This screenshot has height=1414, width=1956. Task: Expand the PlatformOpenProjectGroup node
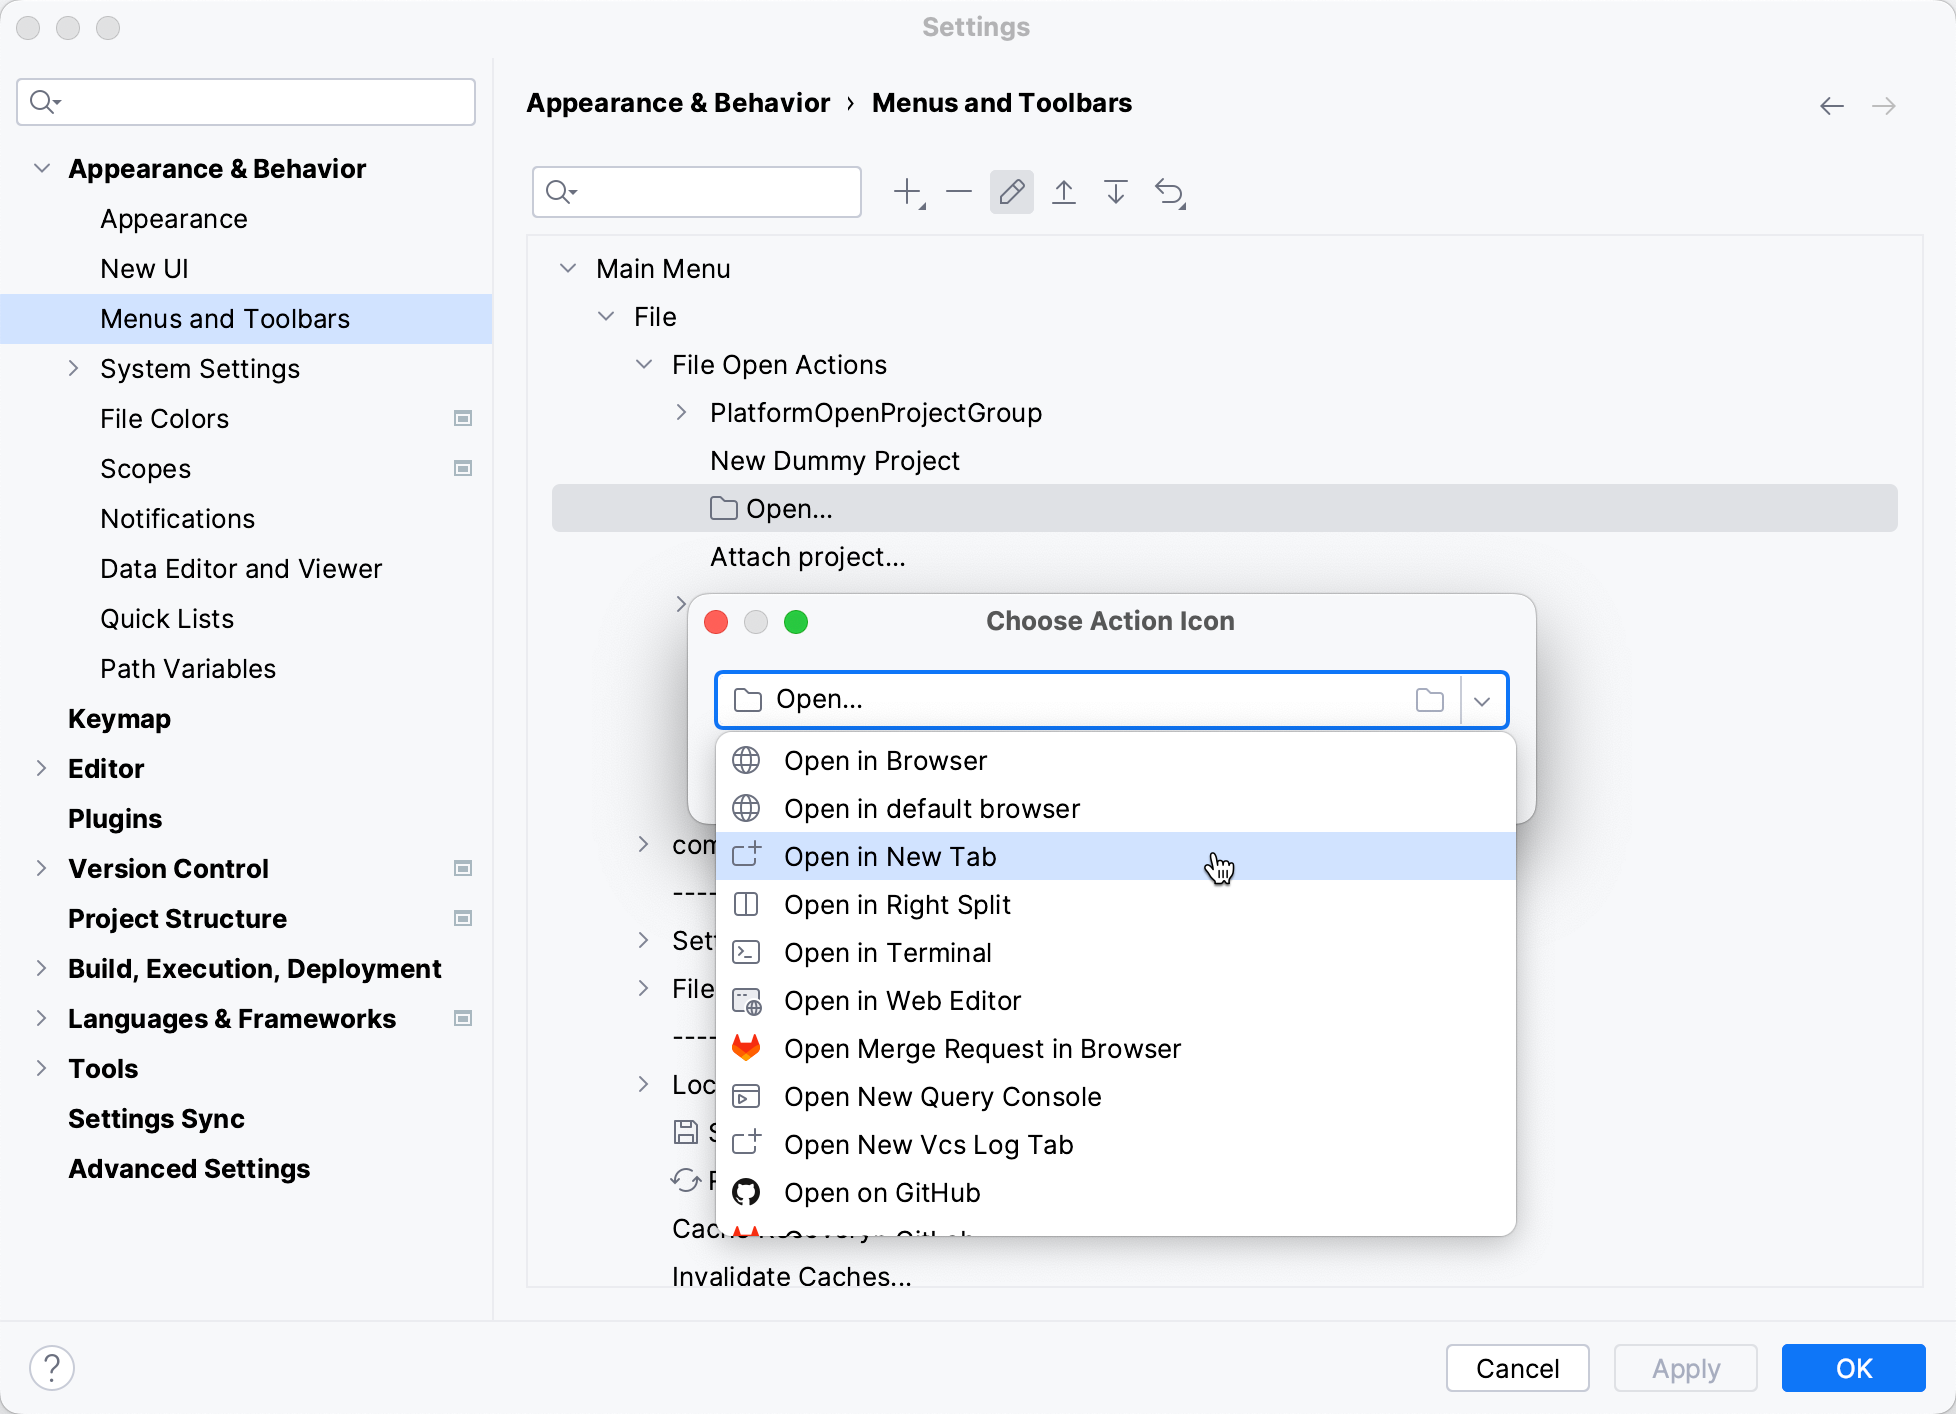pyautogui.click(x=681, y=413)
